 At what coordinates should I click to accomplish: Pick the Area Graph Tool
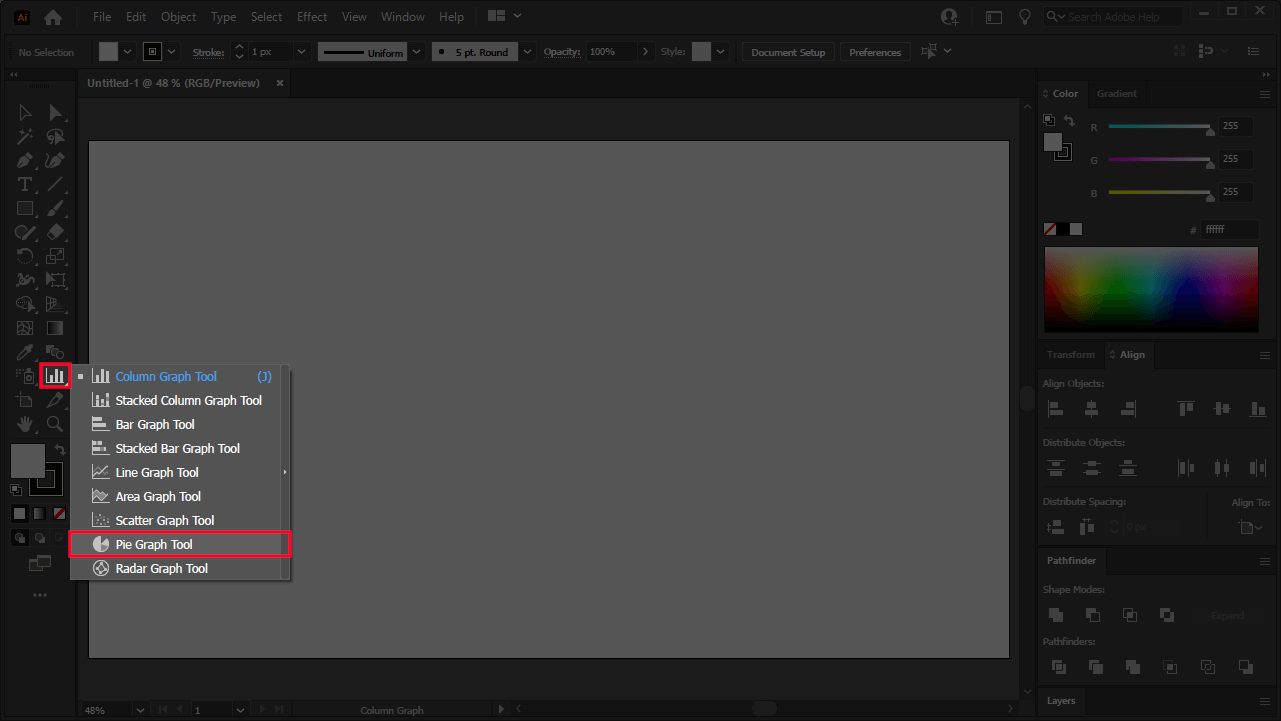(180, 496)
